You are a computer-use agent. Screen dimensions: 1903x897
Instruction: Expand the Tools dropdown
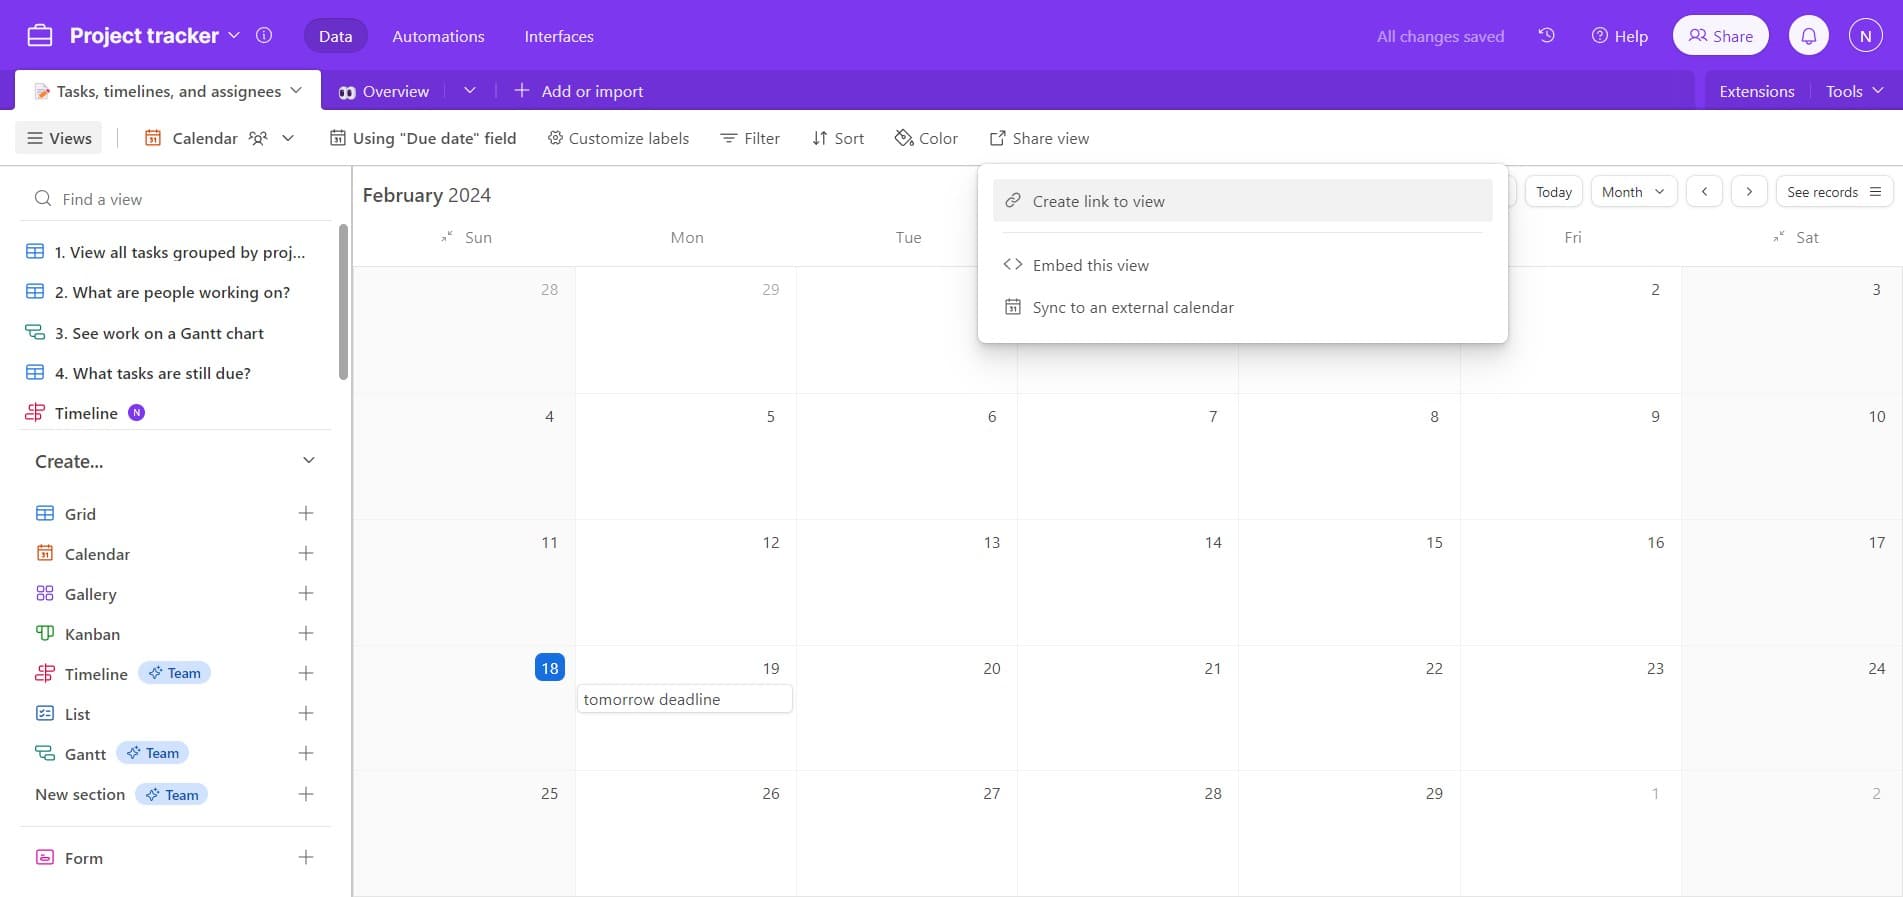coord(1853,91)
